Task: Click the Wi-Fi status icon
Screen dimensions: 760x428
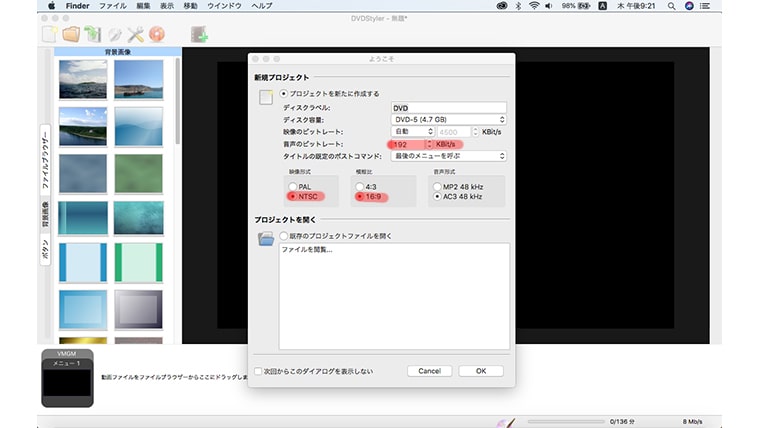Action: (534, 6)
